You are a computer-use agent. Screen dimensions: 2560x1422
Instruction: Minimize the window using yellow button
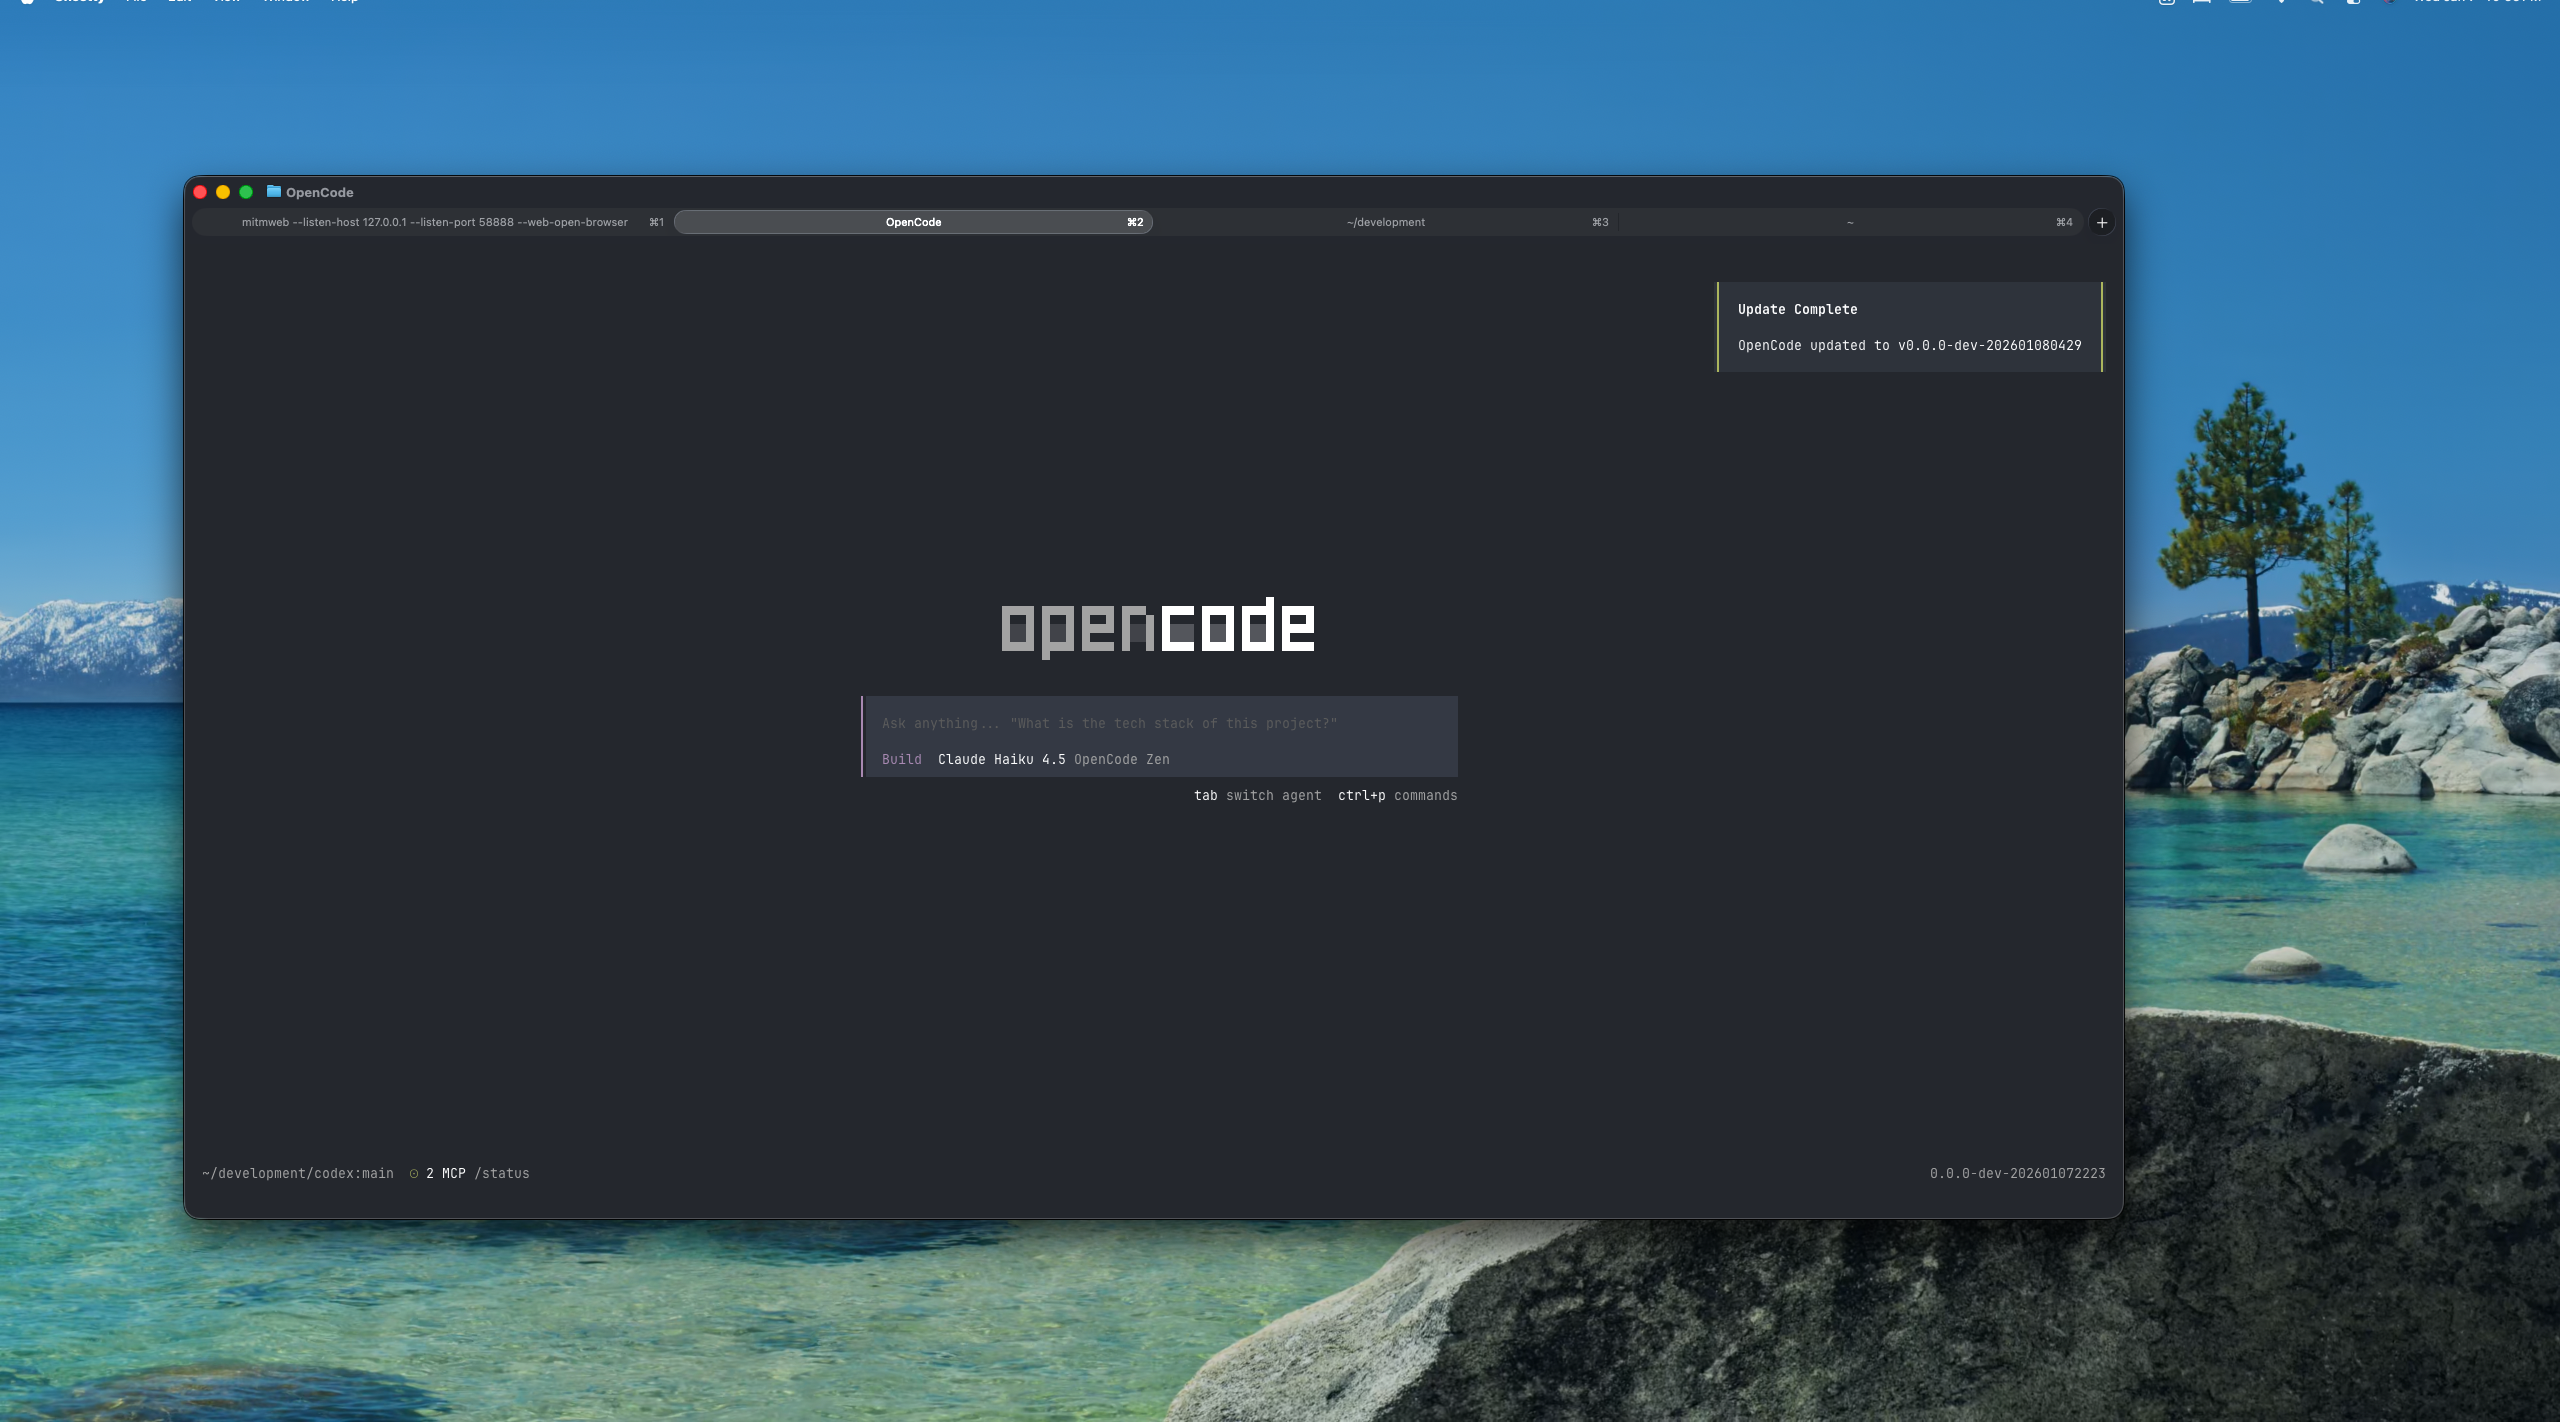click(223, 192)
